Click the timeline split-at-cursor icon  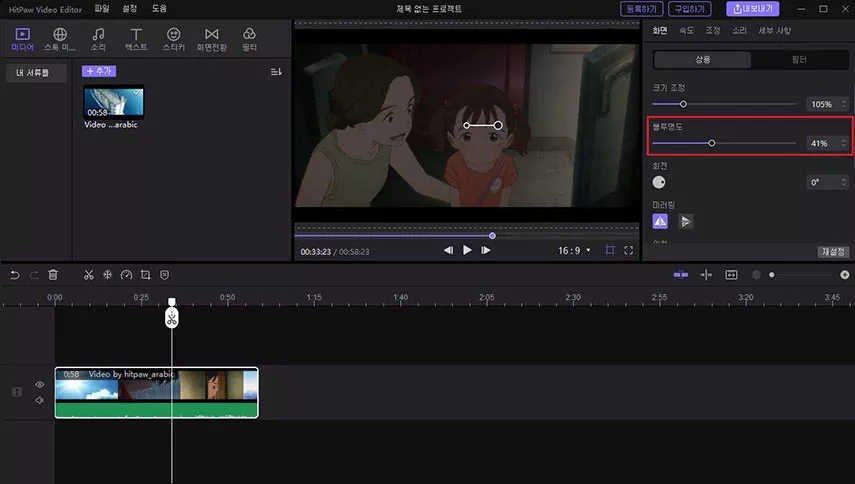pyautogui.click(x=706, y=275)
